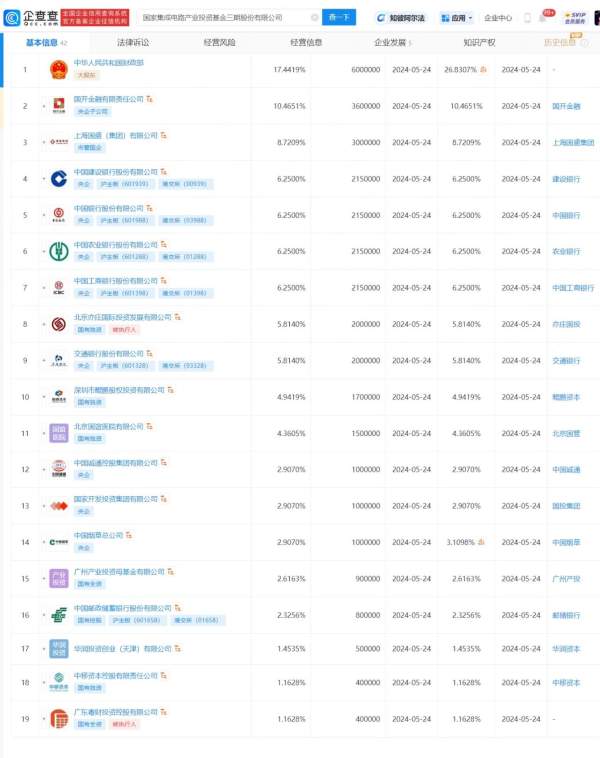Click the Agricultural Bank of China logo
This screenshot has width=600, height=758.
point(59,251)
